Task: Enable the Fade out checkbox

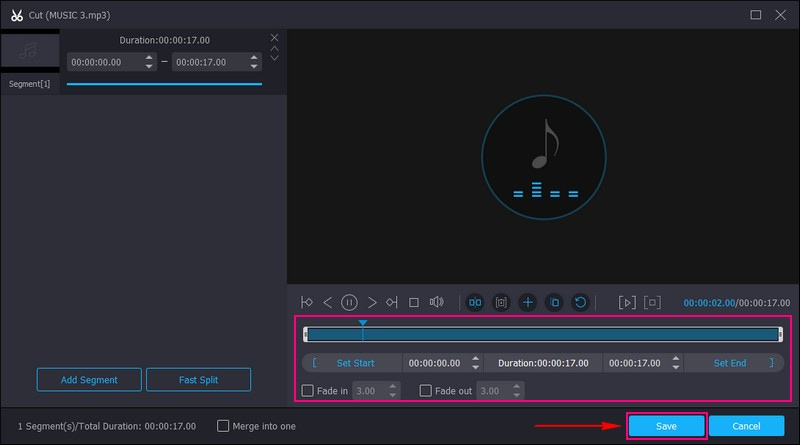Action: (426, 391)
